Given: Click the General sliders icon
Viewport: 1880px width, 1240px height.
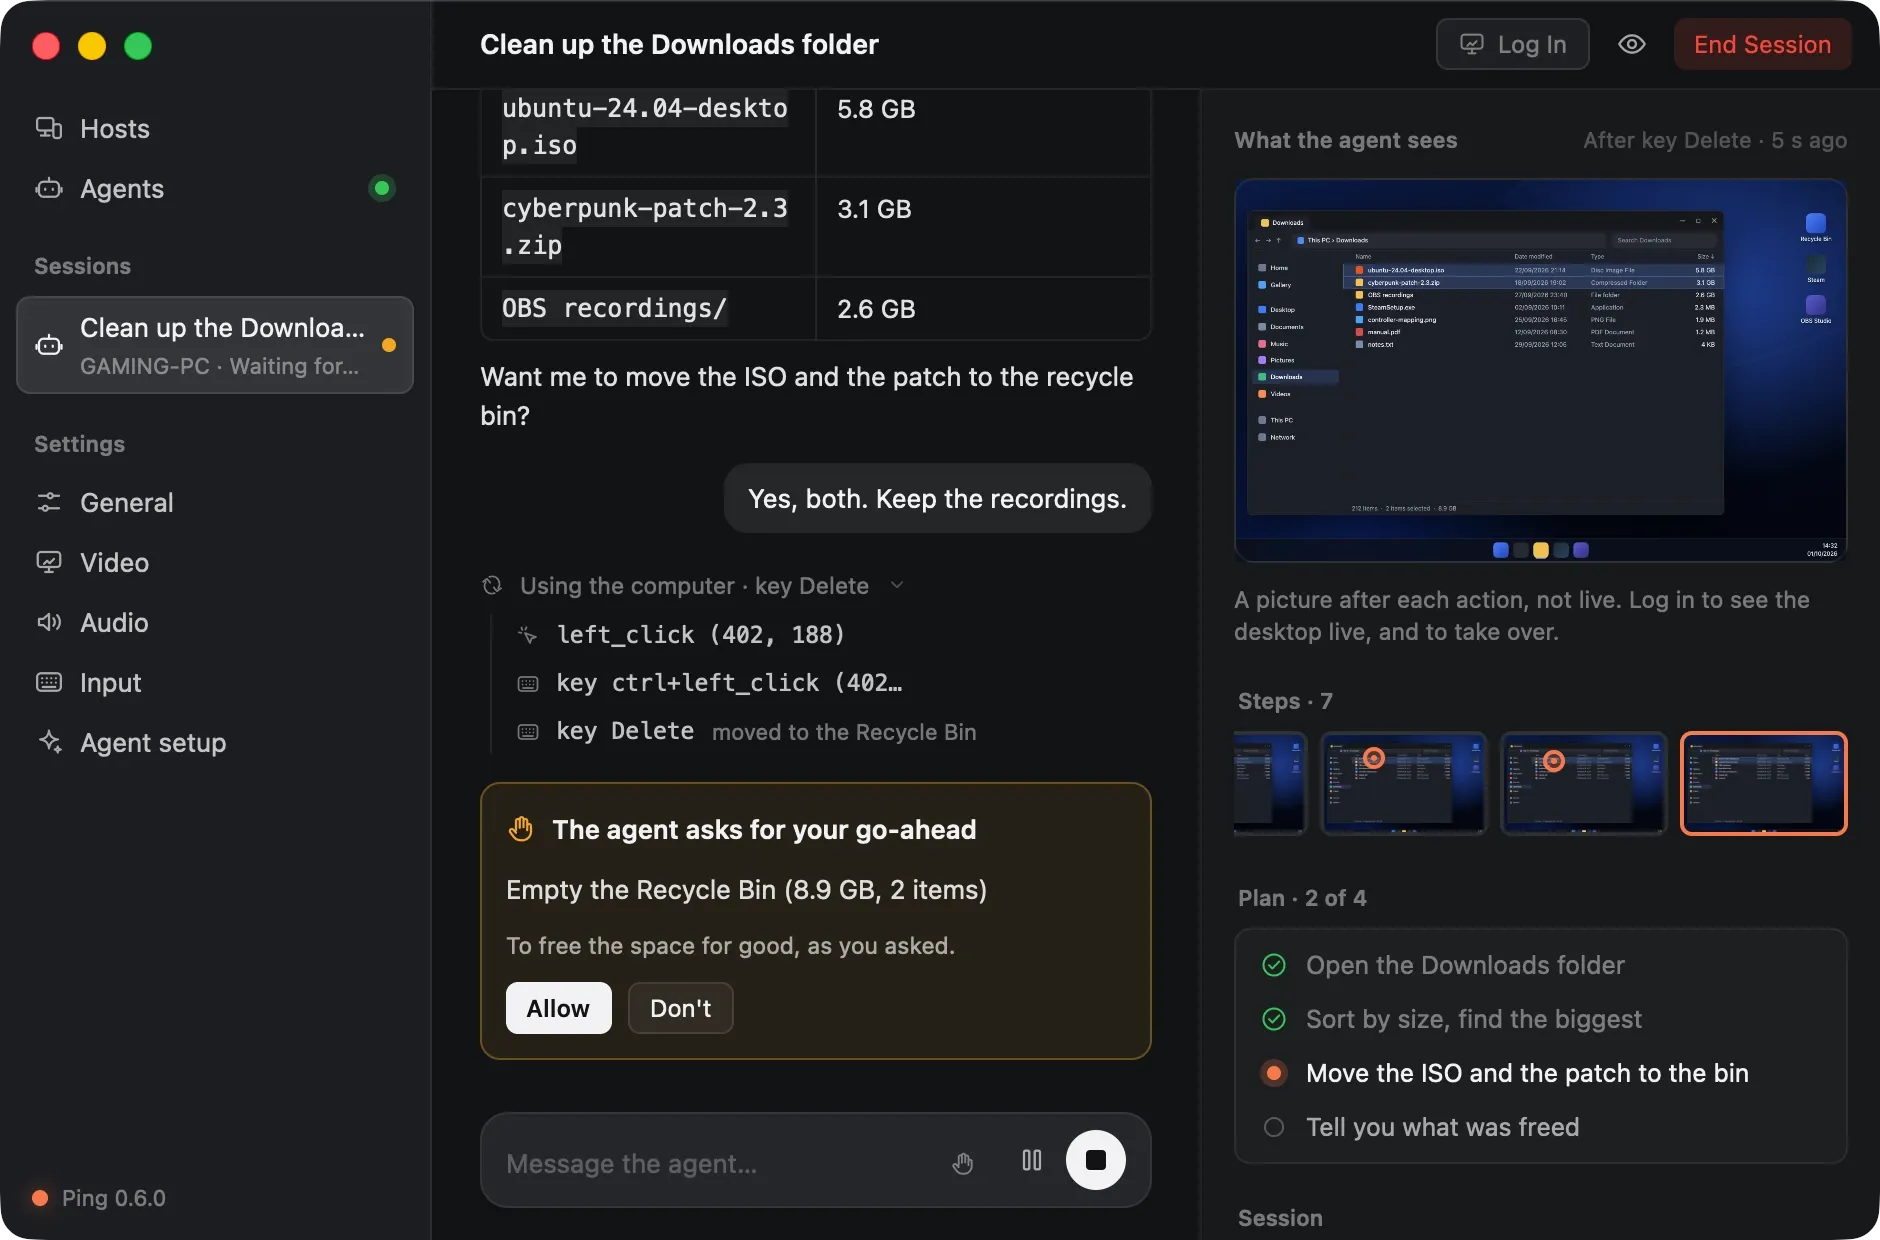Looking at the screenshot, I should (49, 502).
